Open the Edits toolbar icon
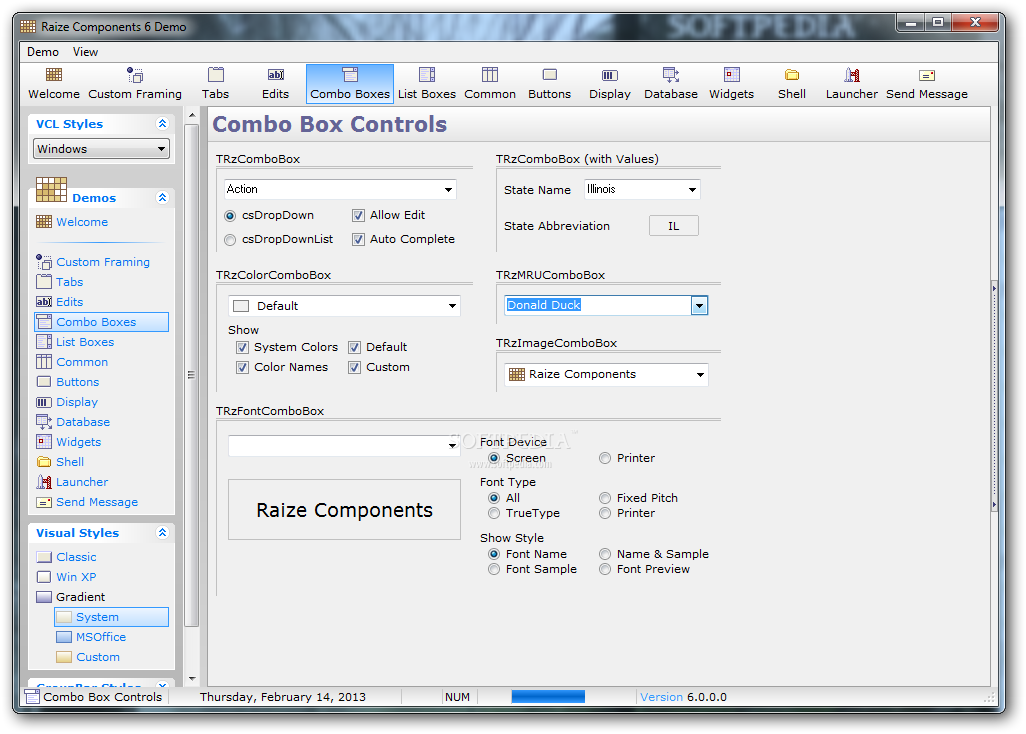The height and width of the screenshot is (734, 1026). (x=275, y=75)
